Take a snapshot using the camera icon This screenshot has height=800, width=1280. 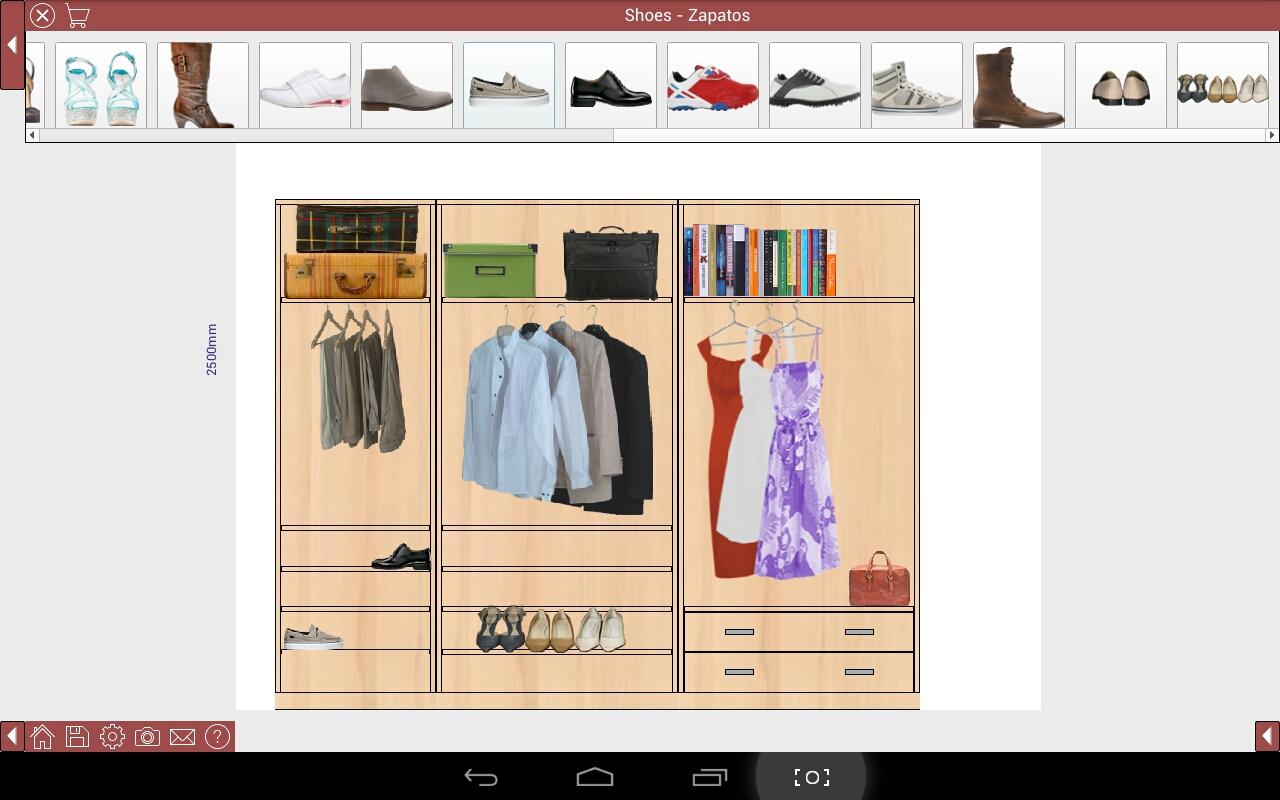pos(147,737)
